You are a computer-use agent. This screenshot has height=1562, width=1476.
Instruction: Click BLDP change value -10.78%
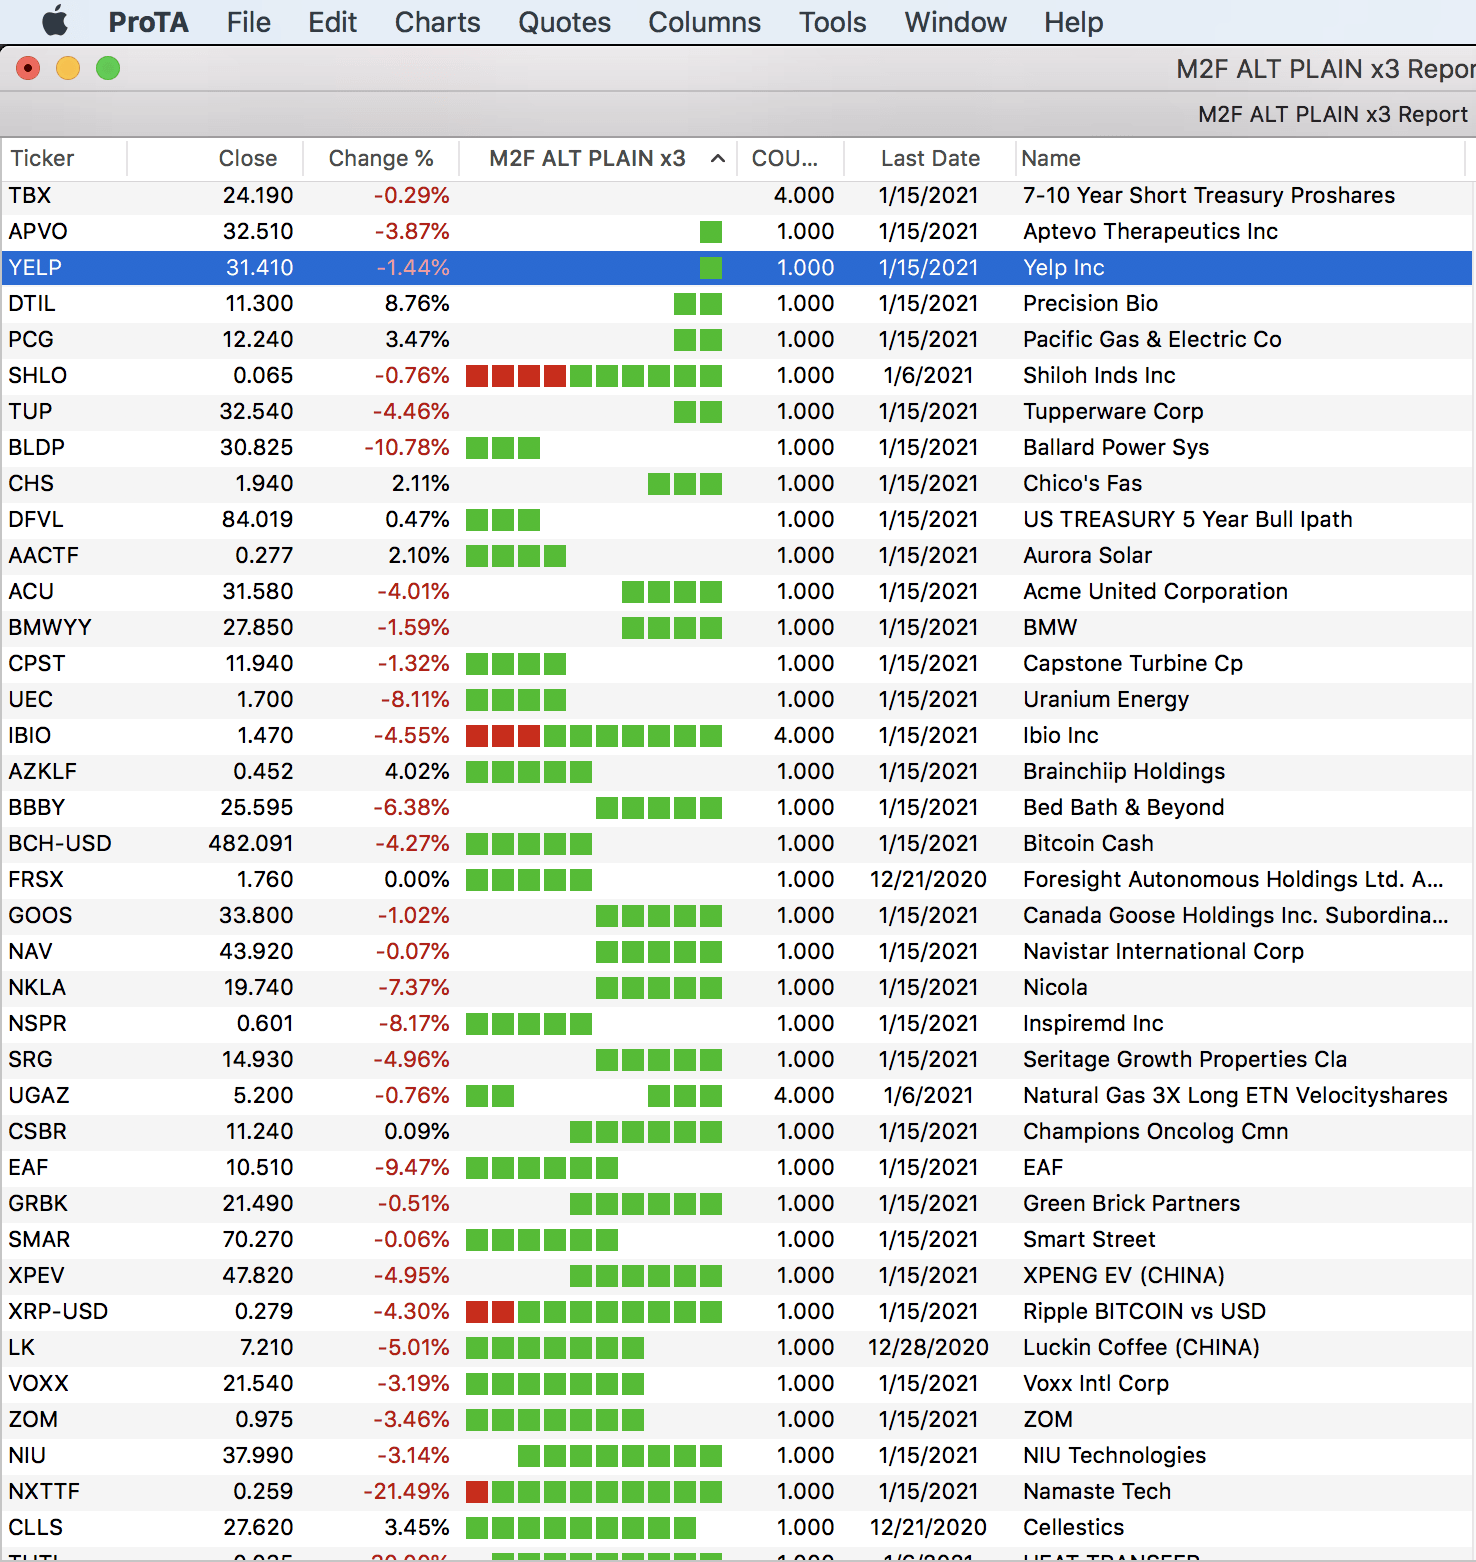click(407, 447)
